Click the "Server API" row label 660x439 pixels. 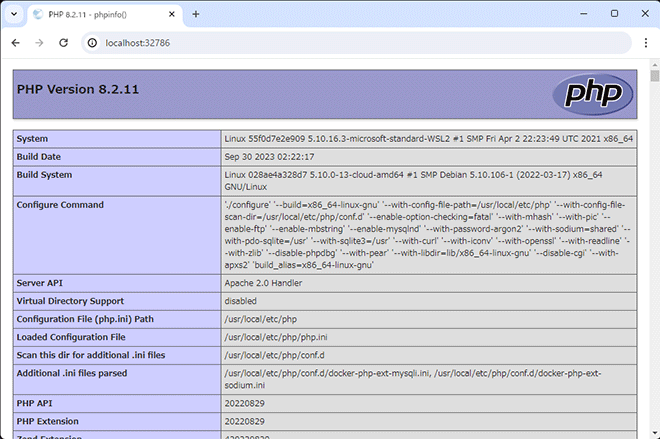[x=40, y=283]
